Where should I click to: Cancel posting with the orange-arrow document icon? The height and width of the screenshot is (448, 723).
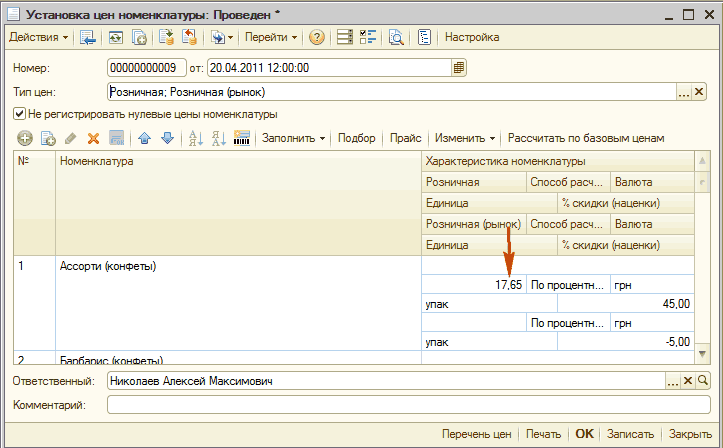click(x=190, y=37)
